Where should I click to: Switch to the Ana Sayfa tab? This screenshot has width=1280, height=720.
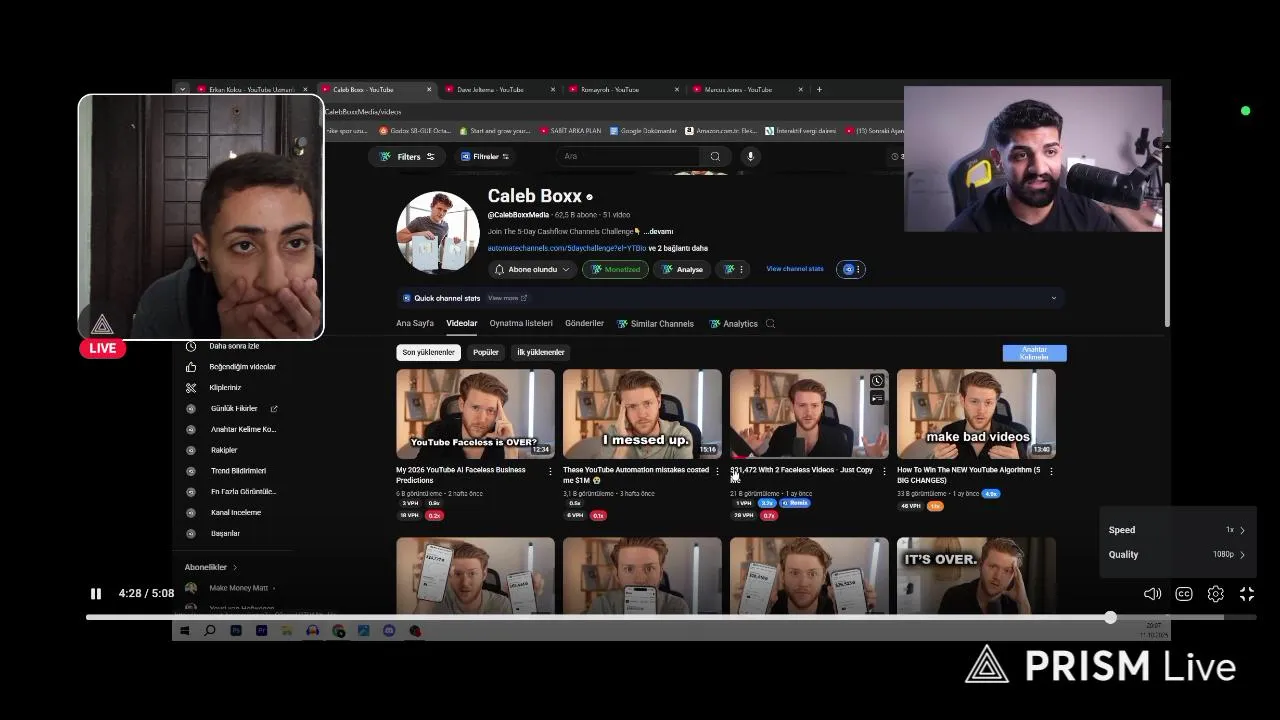415,324
